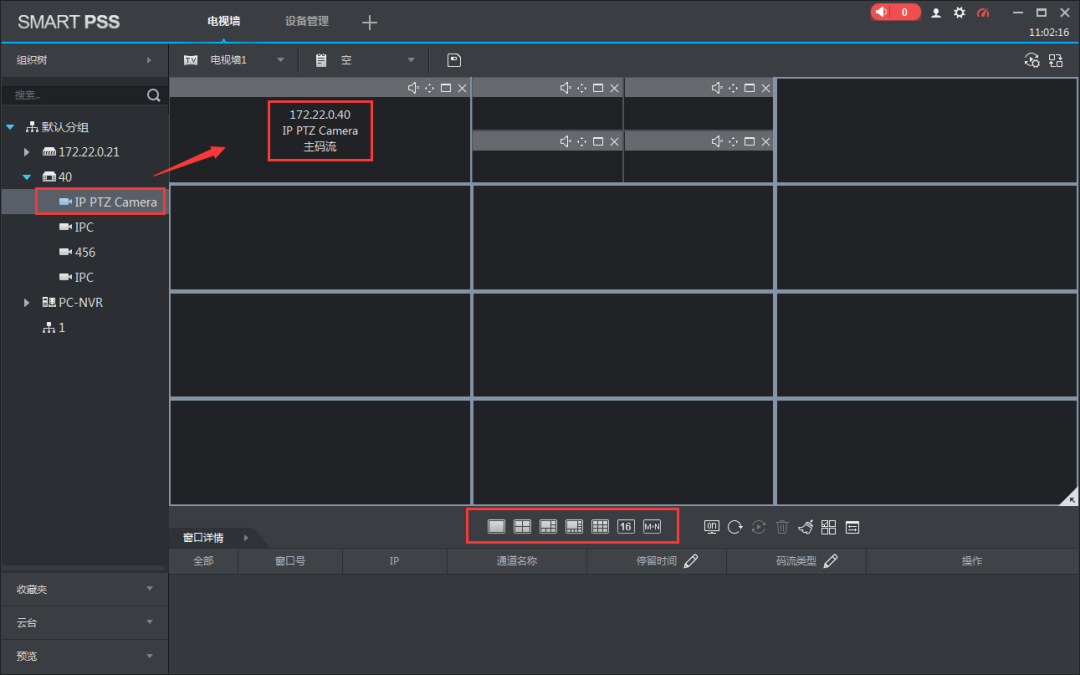Screen dimensions: 1080x675
Task: Toggle audio in second screen's bottom-right sub-window
Action: (716, 141)
